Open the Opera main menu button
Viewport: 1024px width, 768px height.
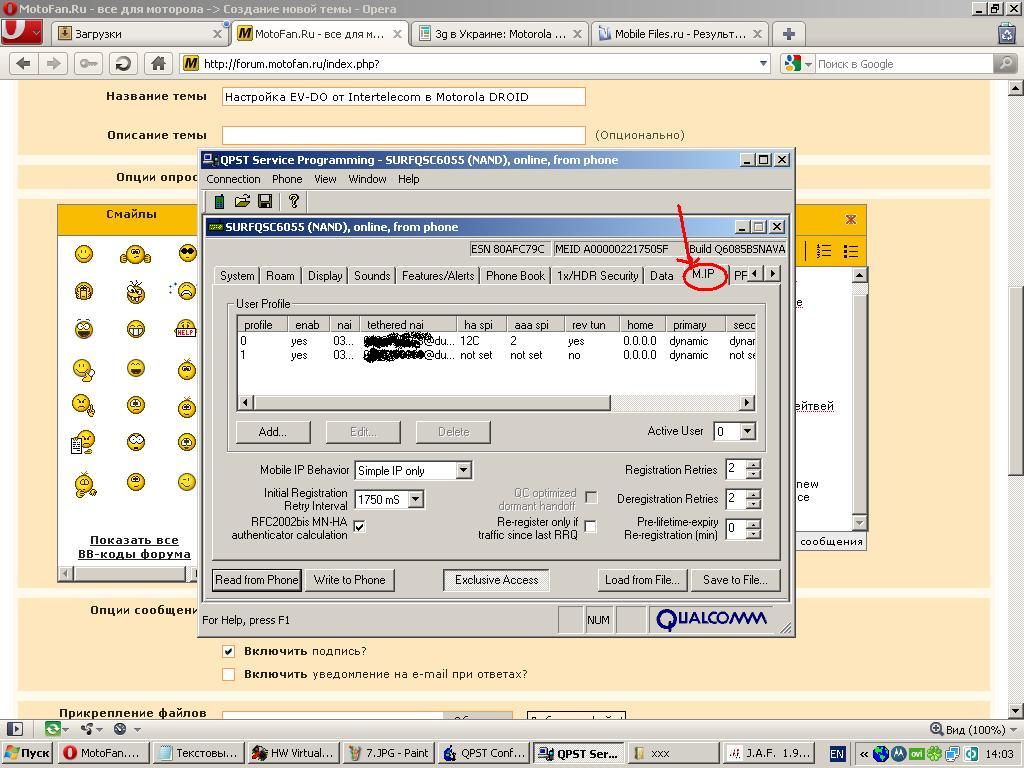point(22,33)
